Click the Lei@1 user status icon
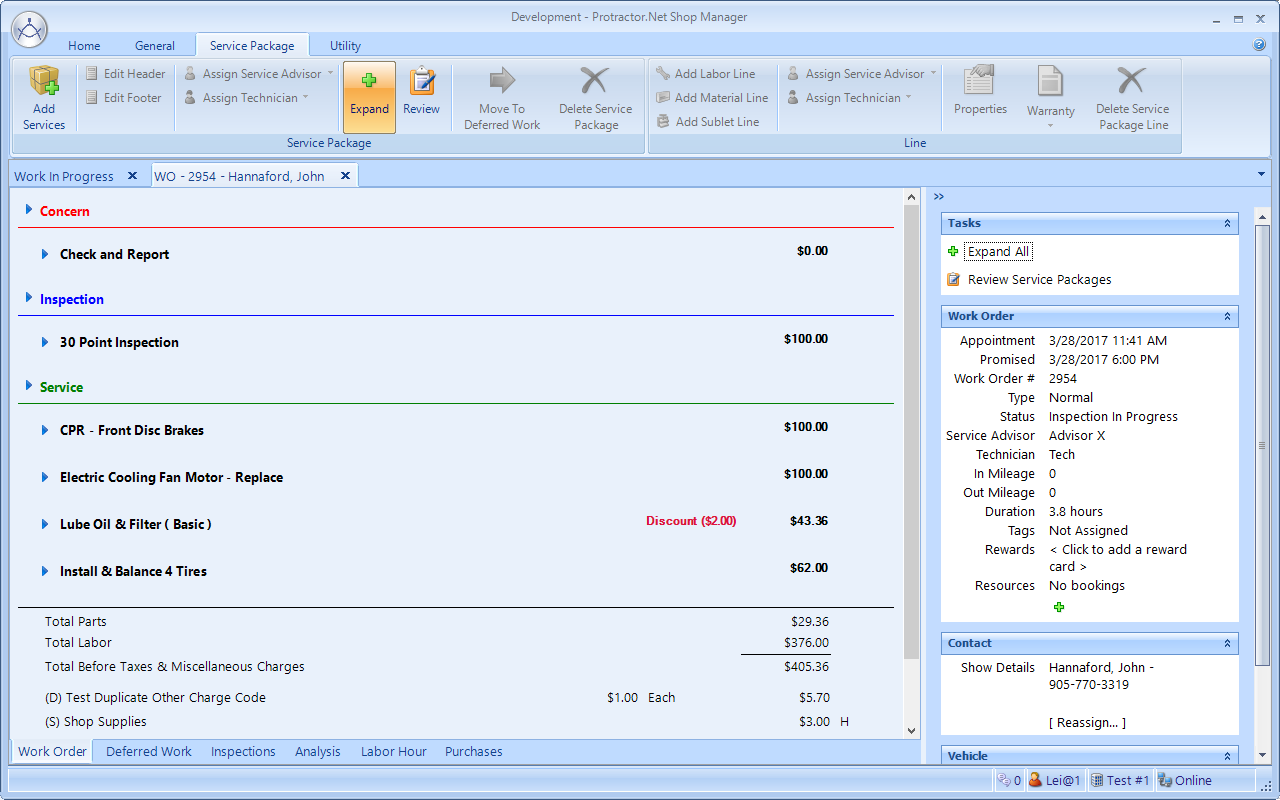Screen dimensions: 1280x800 tap(1056, 780)
